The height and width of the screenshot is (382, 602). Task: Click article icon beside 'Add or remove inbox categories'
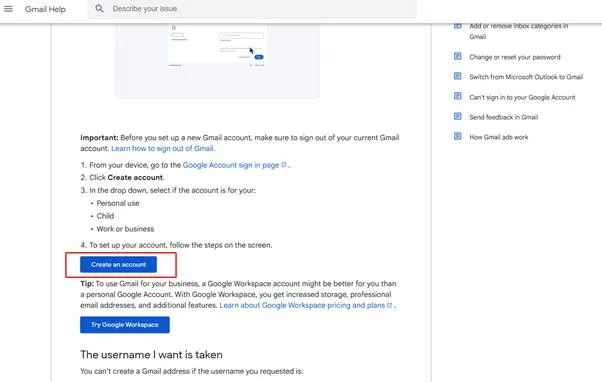coord(458,26)
